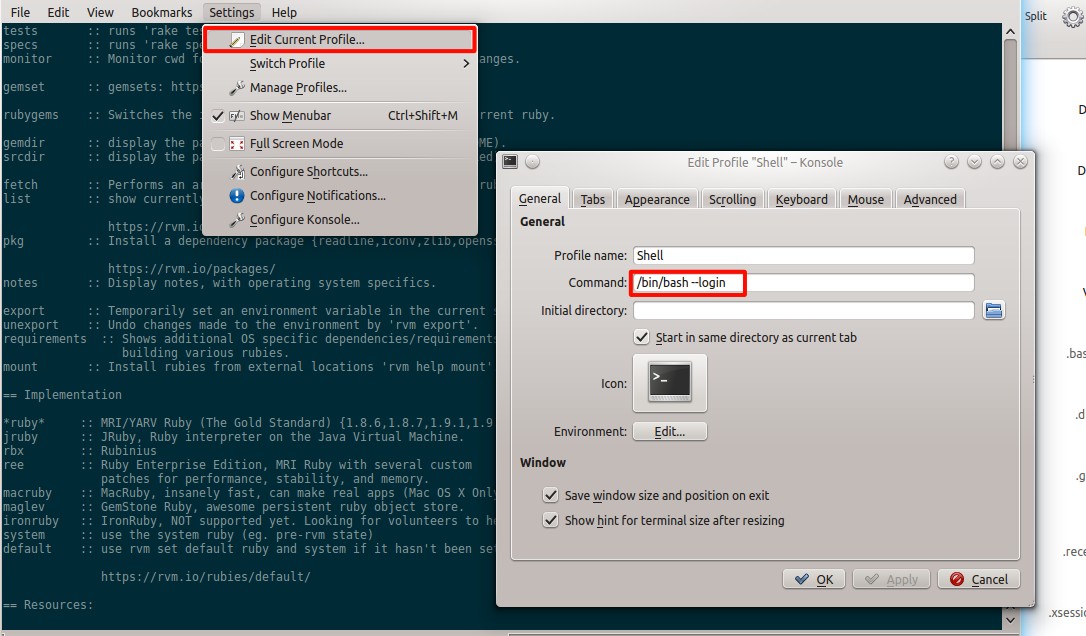Screen dimensions: 1086x636
Task: Click wrench icon beside Configure Konsole
Action: coord(237,220)
